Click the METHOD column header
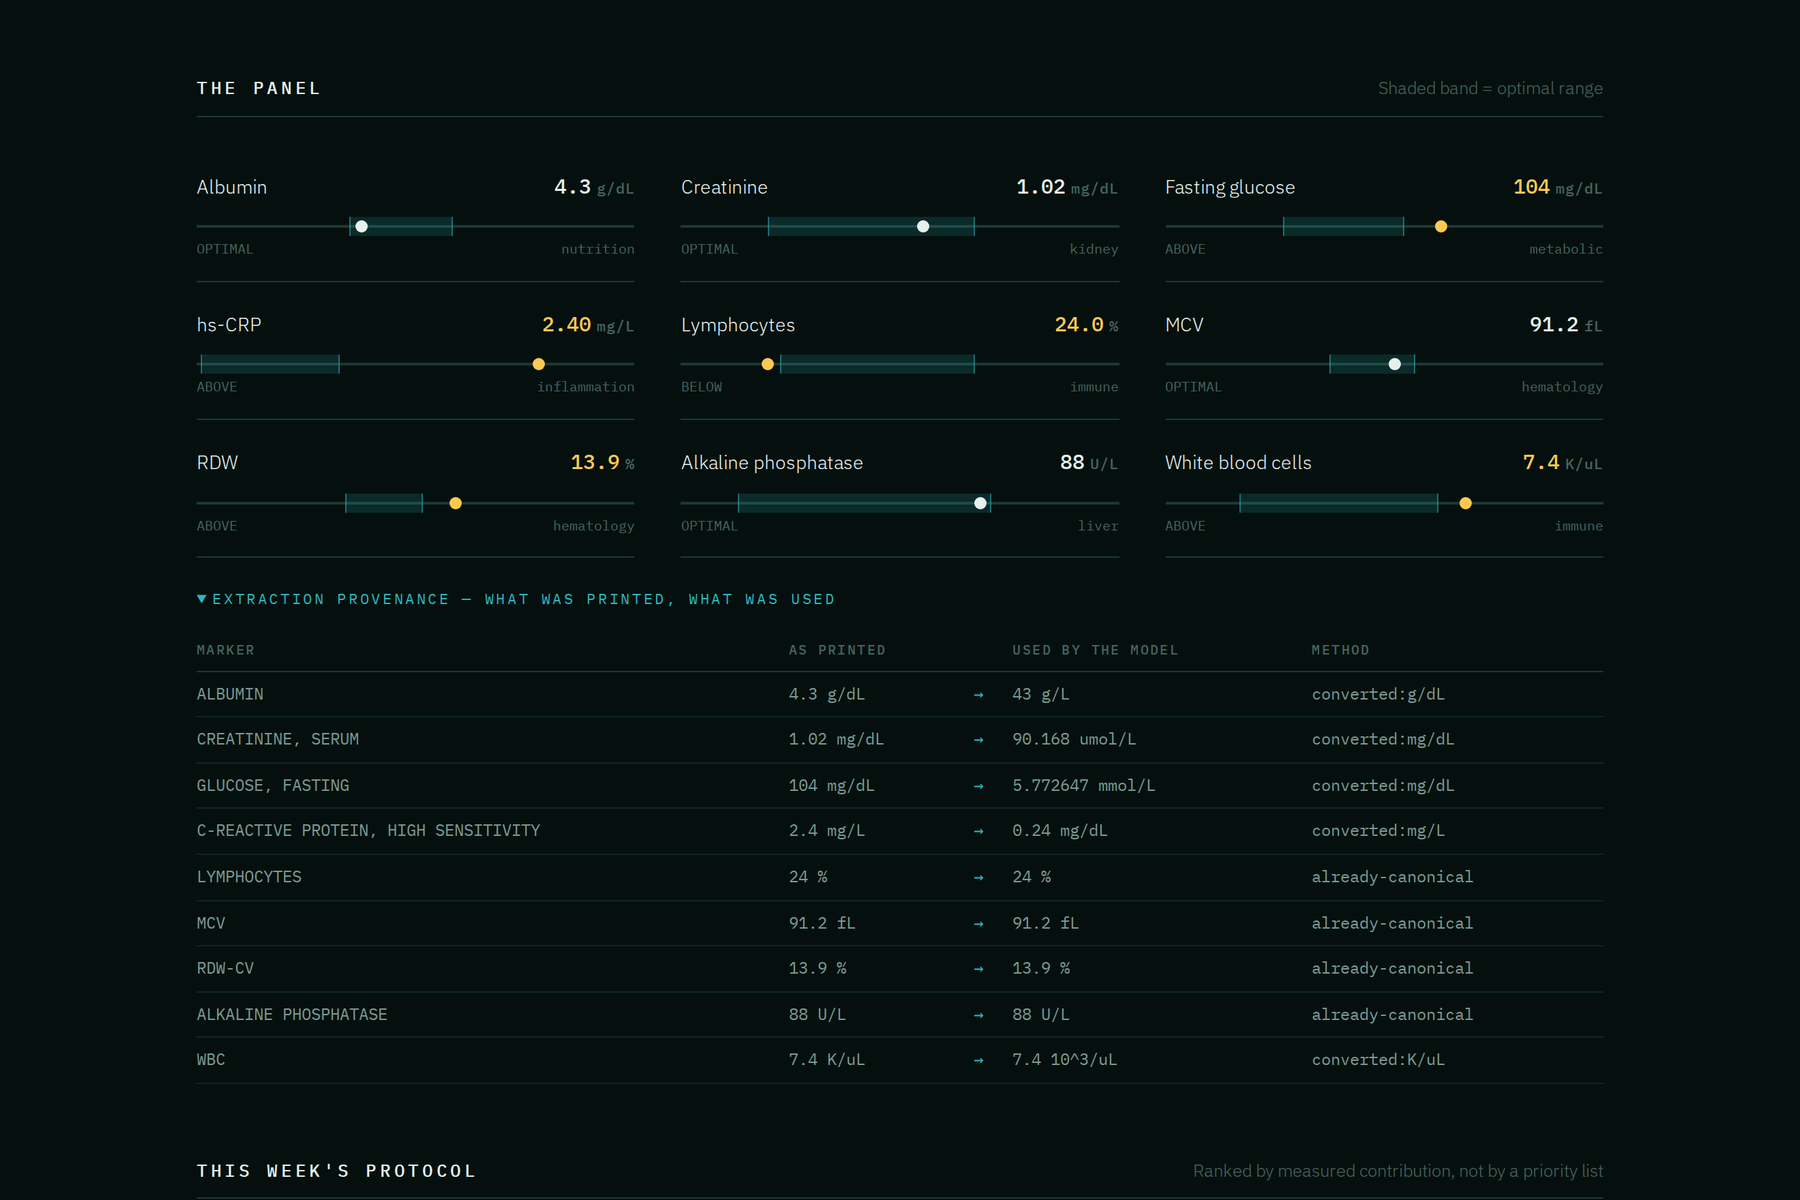The width and height of the screenshot is (1800, 1200). click(1341, 650)
